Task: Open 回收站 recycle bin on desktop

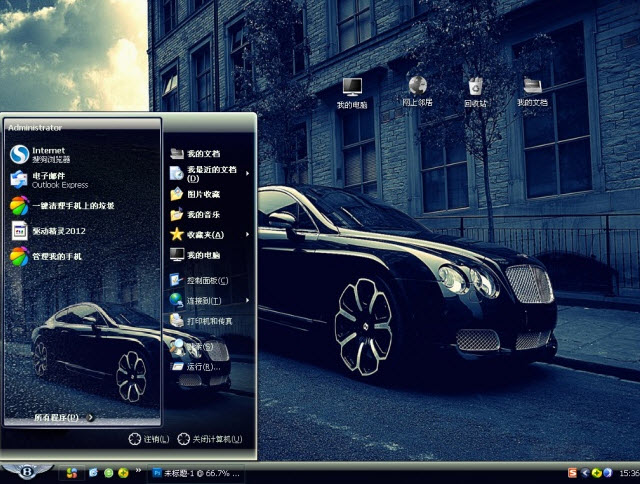Action: point(475,89)
